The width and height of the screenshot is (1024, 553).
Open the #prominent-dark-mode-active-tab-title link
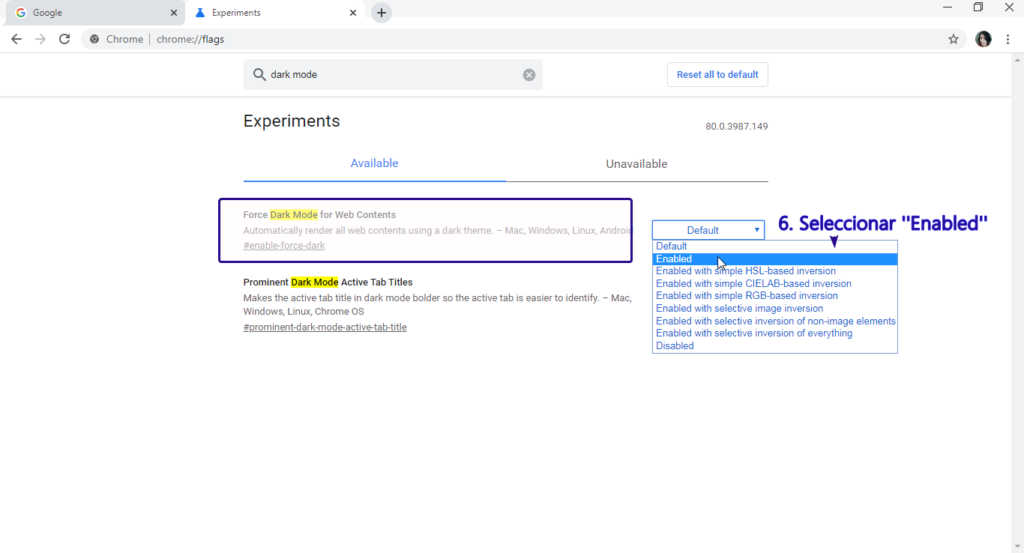click(325, 327)
